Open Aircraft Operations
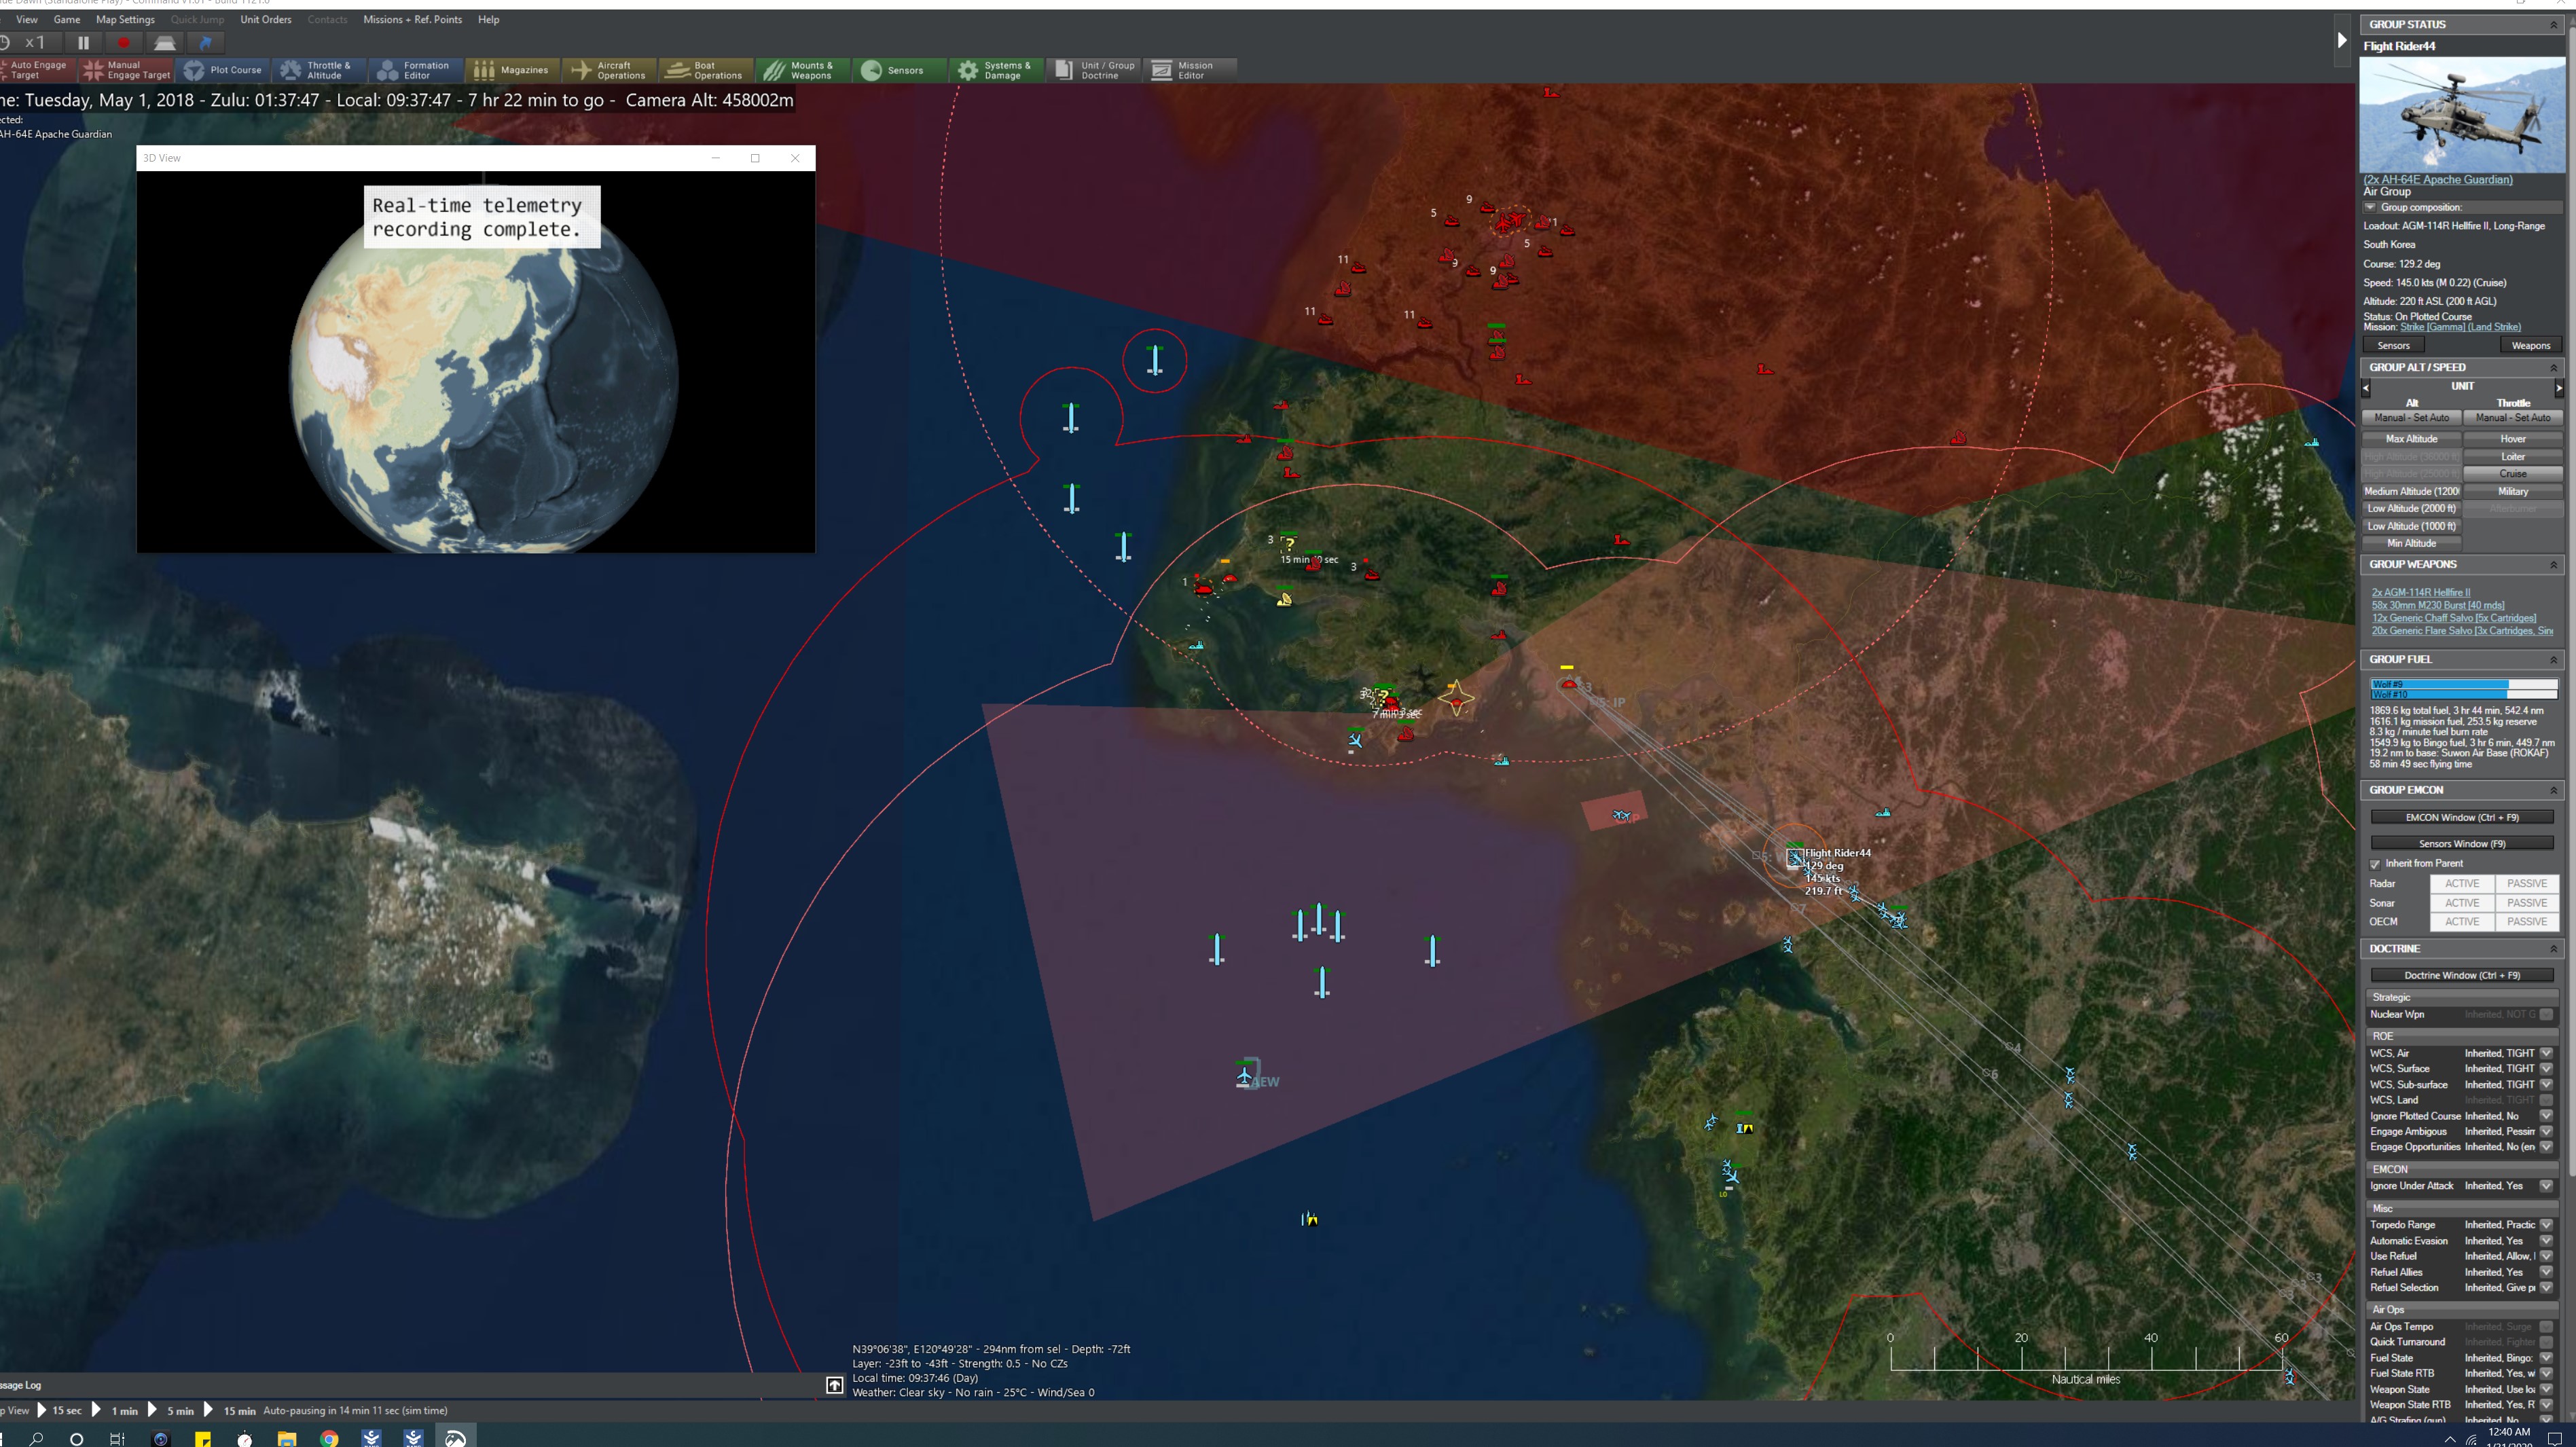The image size is (2576, 1447). click(610, 70)
